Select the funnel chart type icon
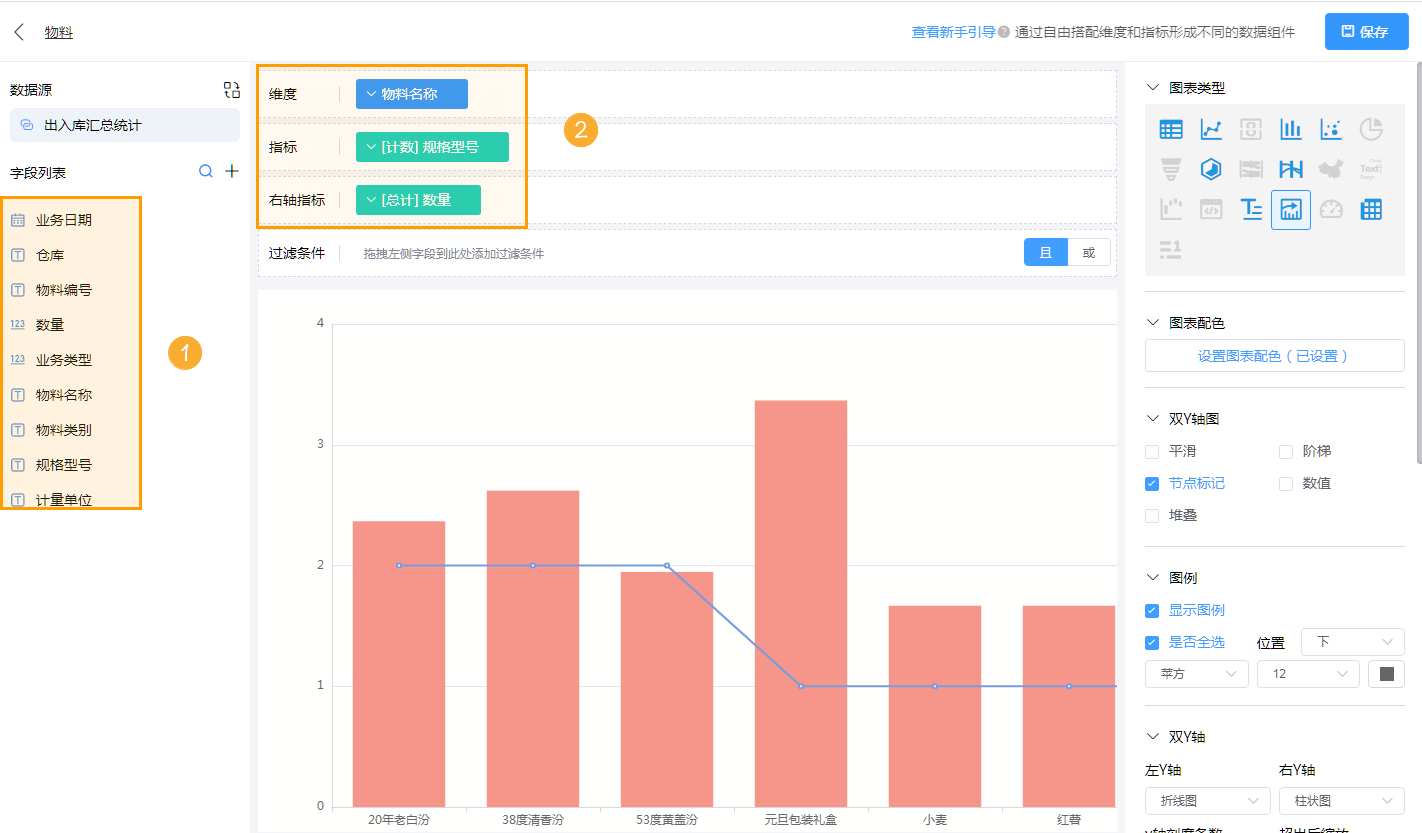The width and height of the screenshot is (1422, 833). pos(1170,168)
